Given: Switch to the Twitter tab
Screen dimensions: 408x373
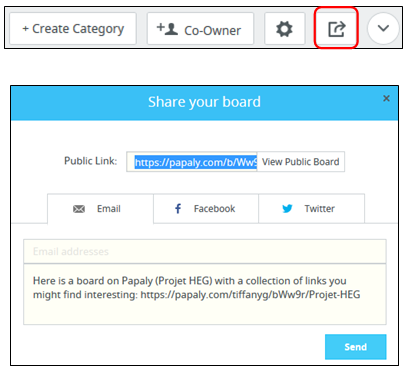Looking at the screenshot, I should coord(312,209).
